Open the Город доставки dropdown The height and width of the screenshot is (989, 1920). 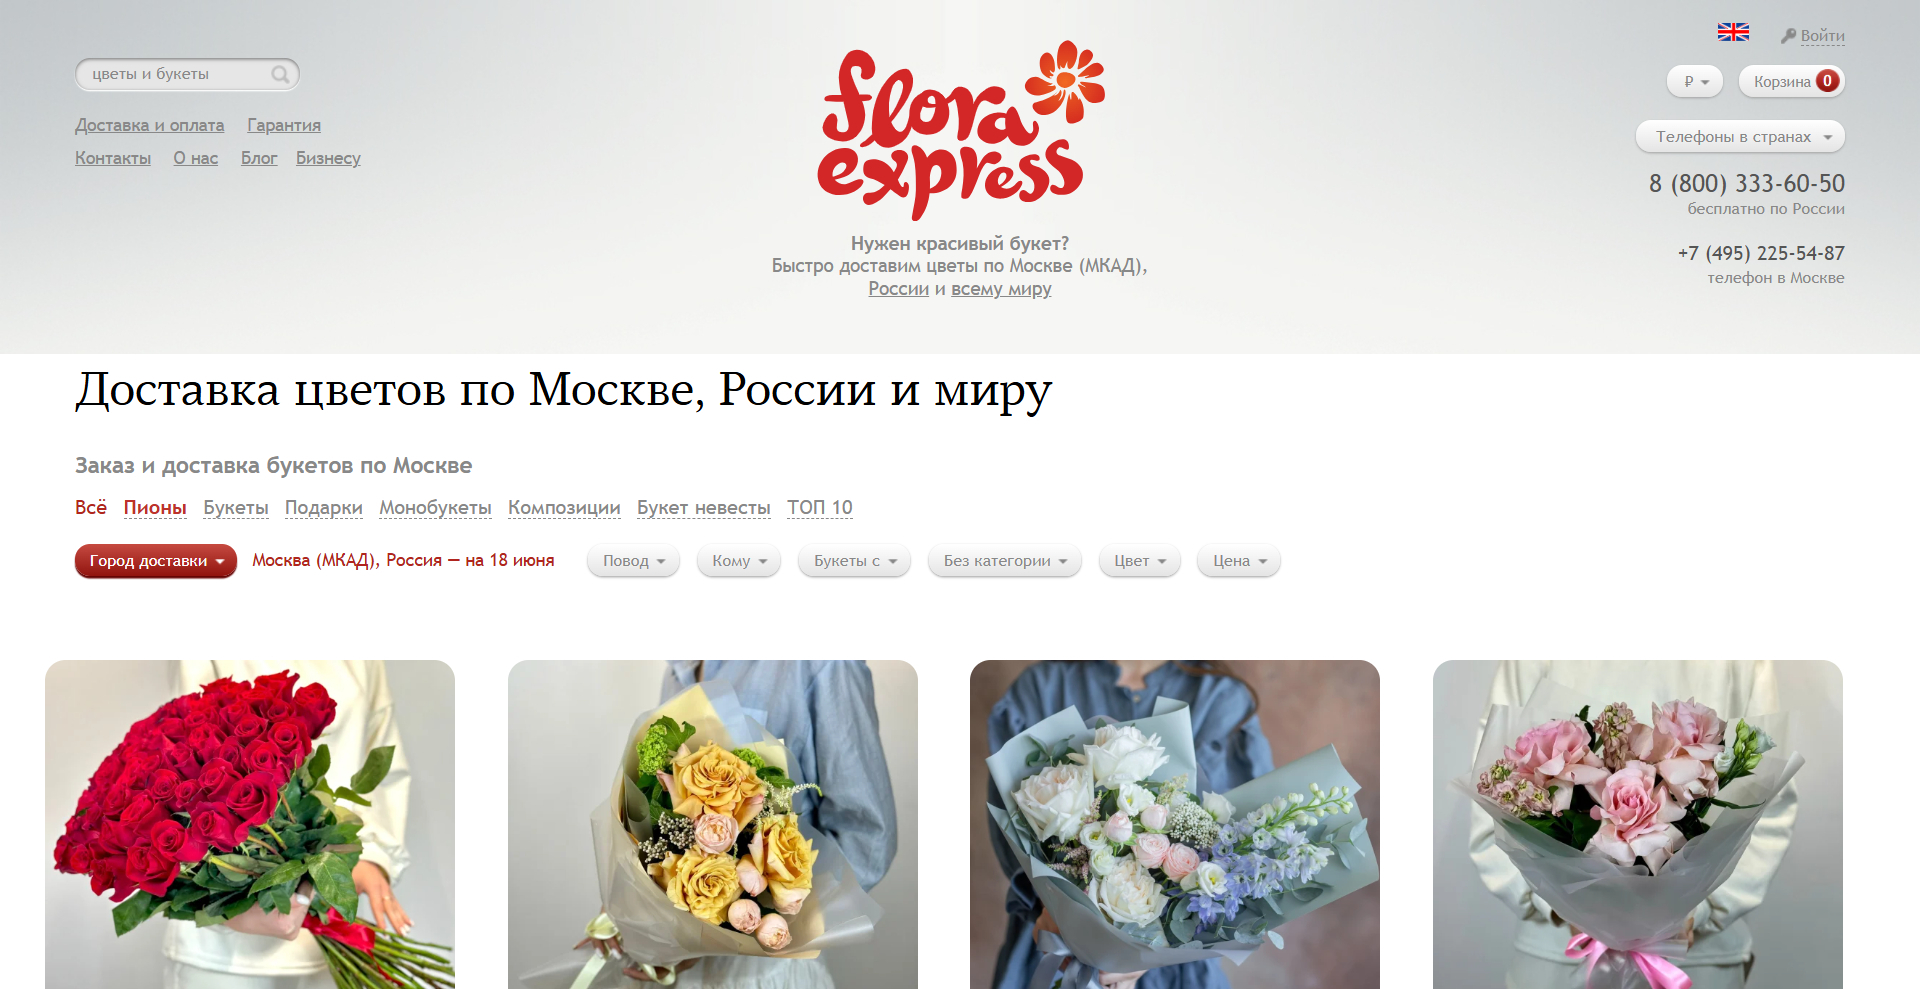(156, 560)
